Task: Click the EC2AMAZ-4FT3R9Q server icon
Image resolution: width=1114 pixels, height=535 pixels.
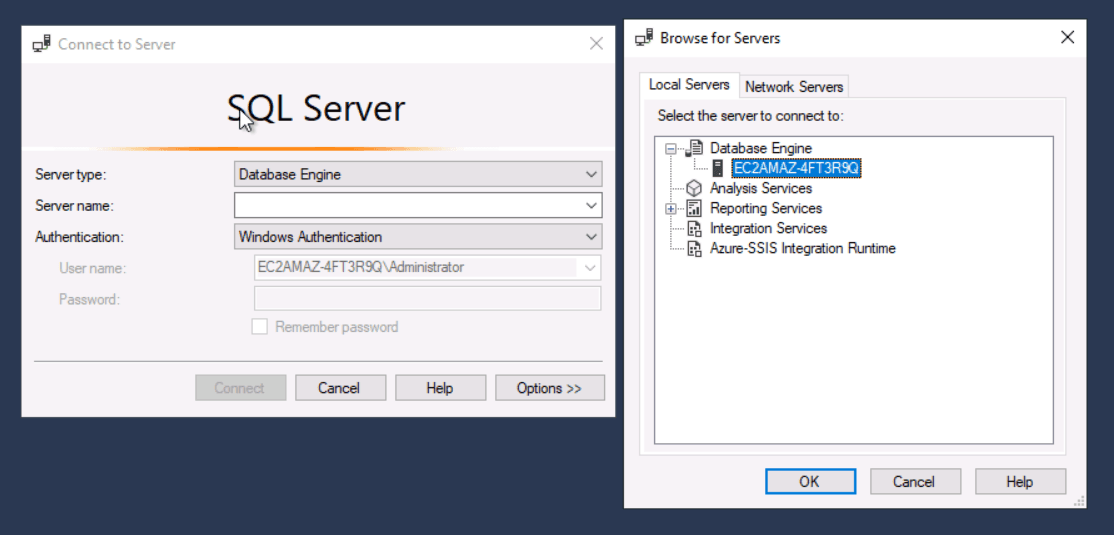Action: (718, 168)
